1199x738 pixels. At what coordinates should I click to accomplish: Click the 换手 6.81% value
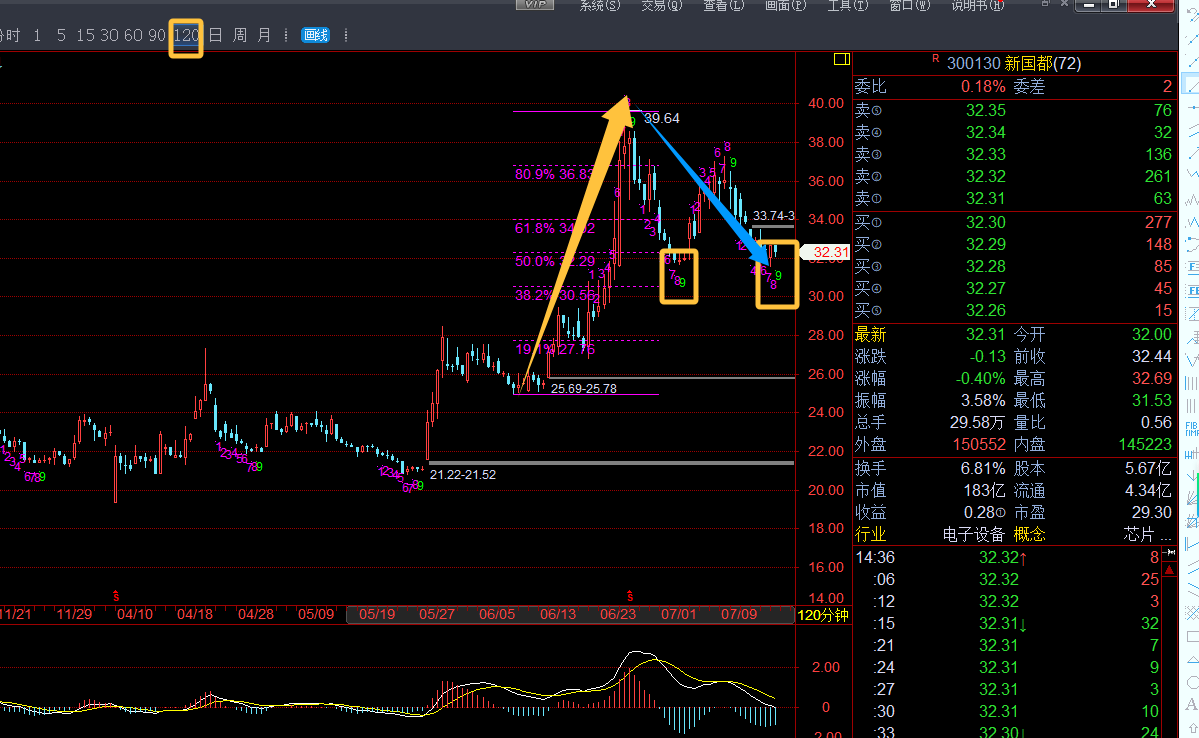[x=983, y=468]
